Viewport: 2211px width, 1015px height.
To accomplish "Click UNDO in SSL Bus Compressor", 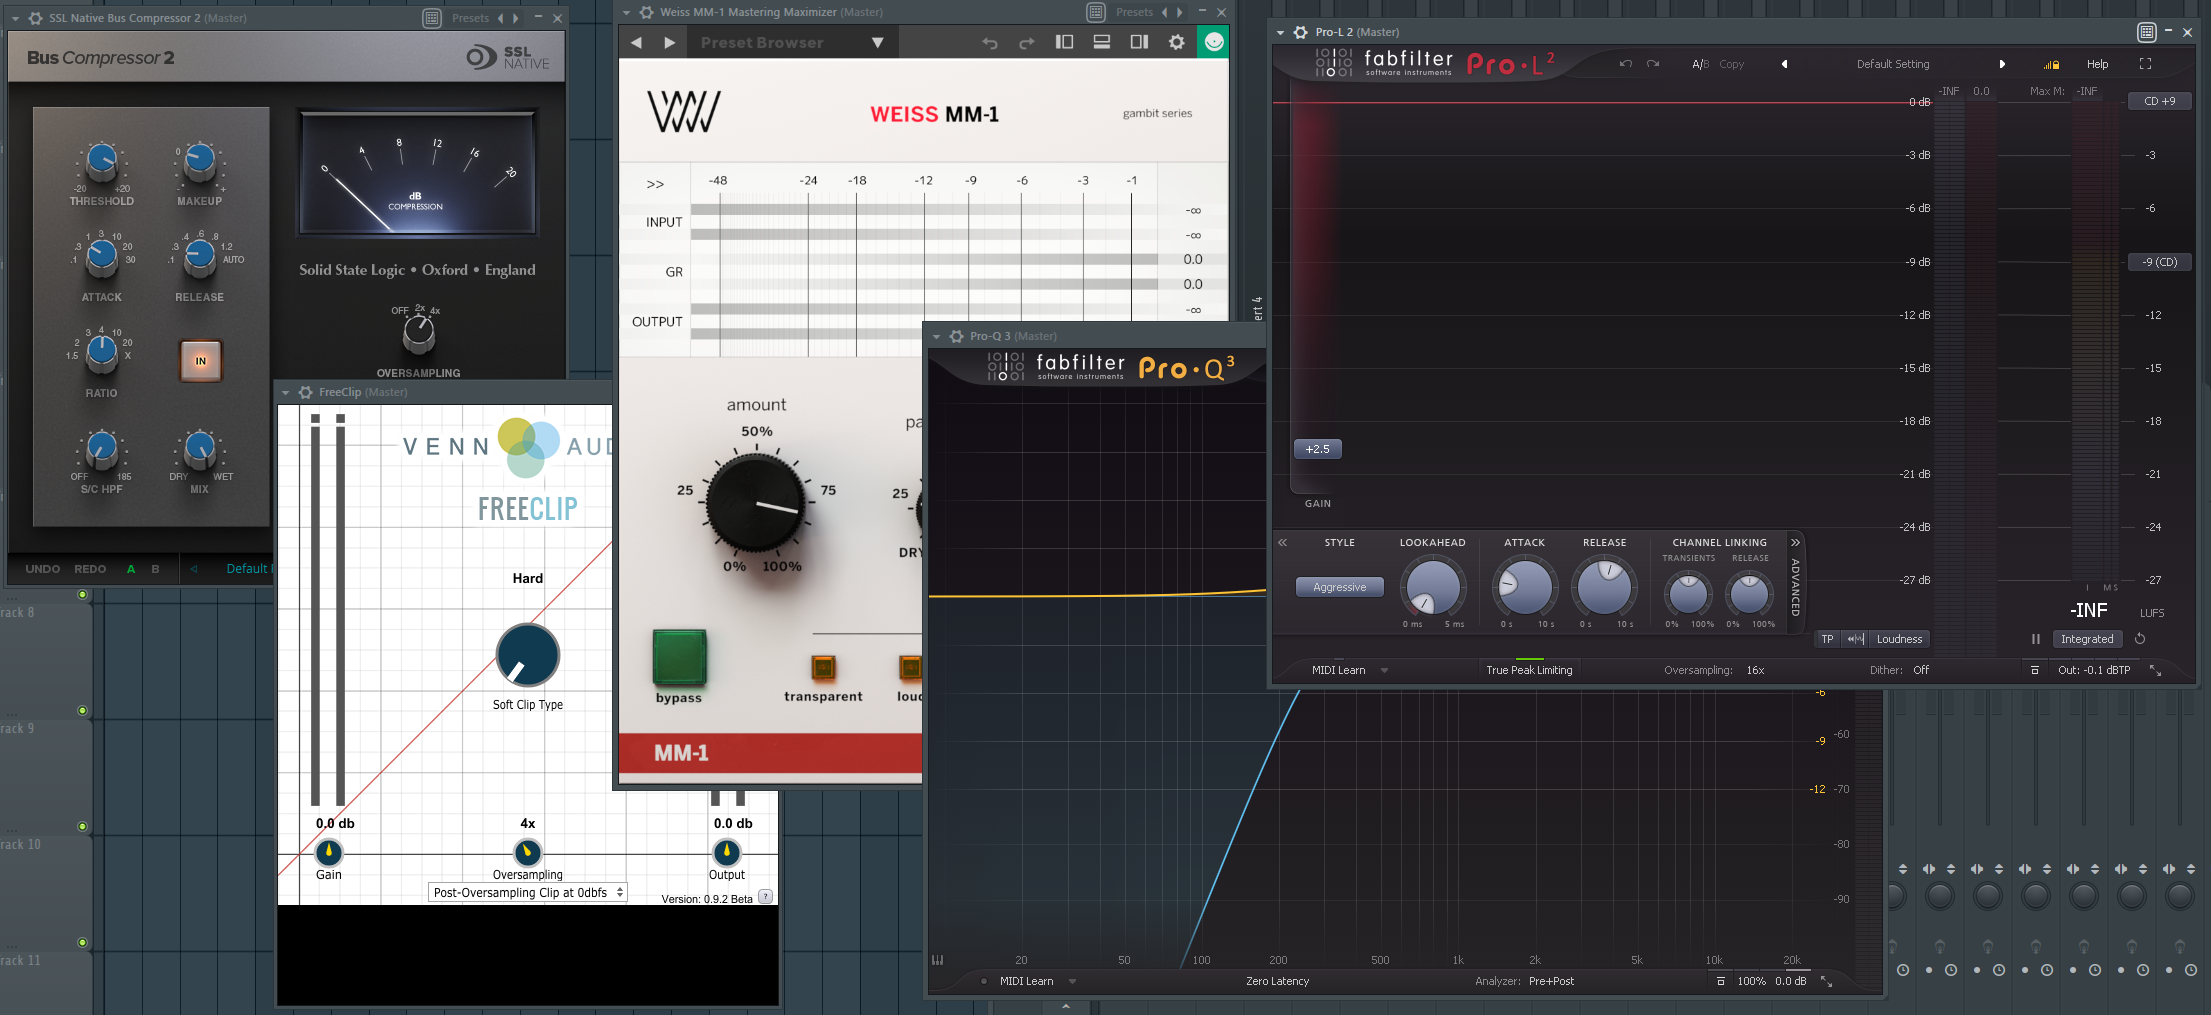I will [x=42, y=569].
